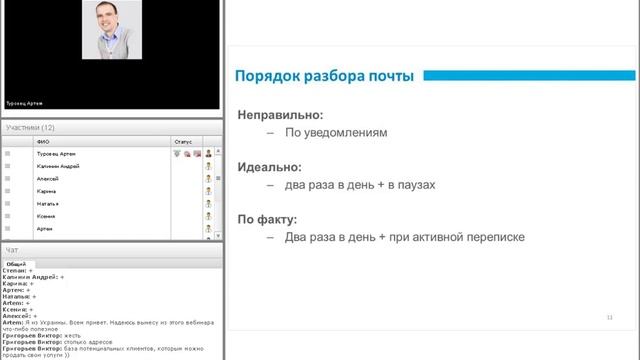Select participant name Туровец Артем in the list
This screenshot has width=640, height=360.
click(56, 154)
